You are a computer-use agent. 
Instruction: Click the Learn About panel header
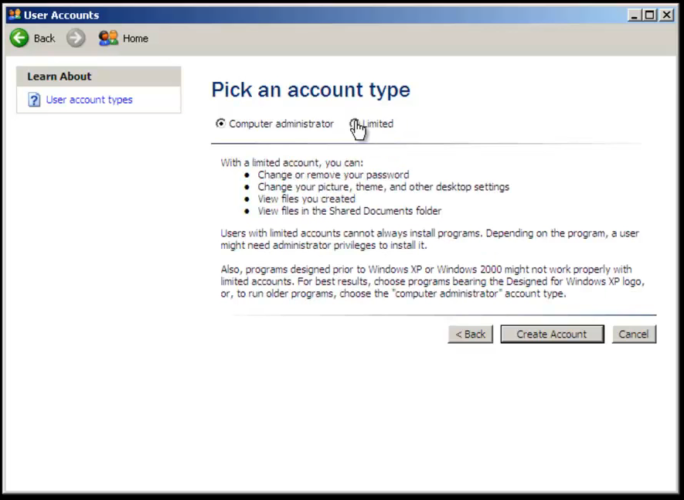click(x=98, y=76)
